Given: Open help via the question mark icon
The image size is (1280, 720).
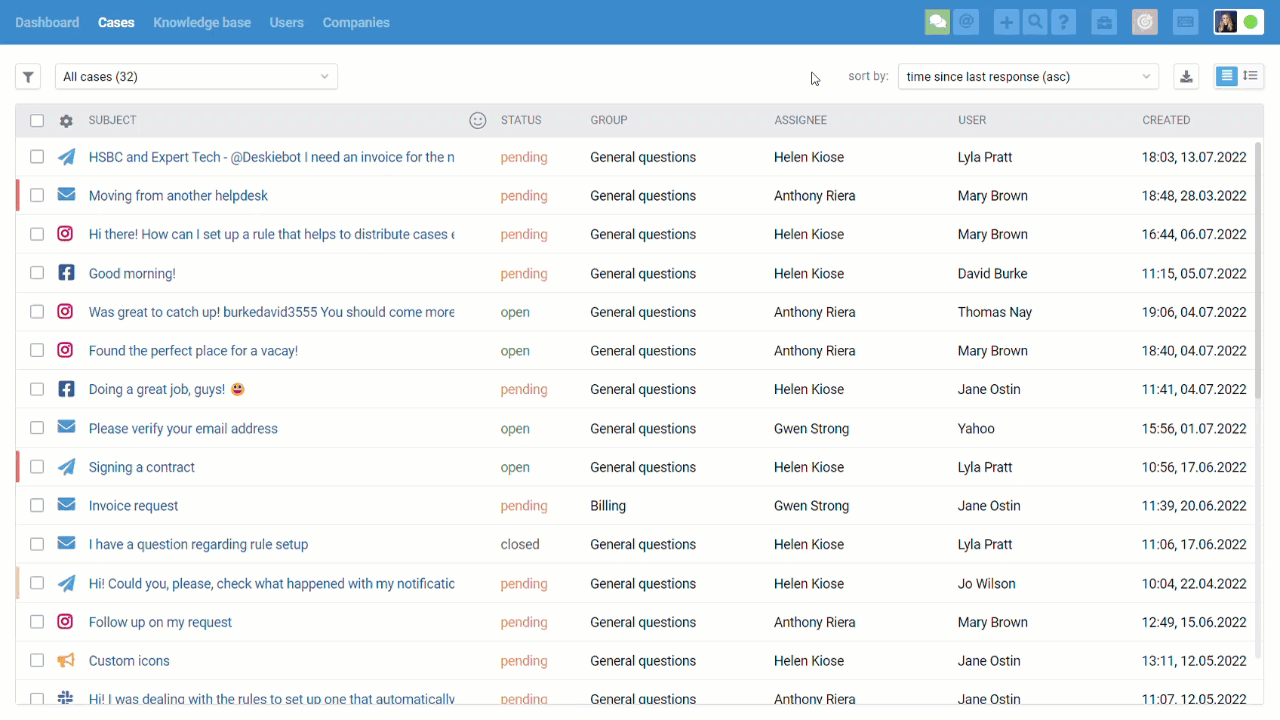Looking at the screenshot, I should (x=1064, y=22).
